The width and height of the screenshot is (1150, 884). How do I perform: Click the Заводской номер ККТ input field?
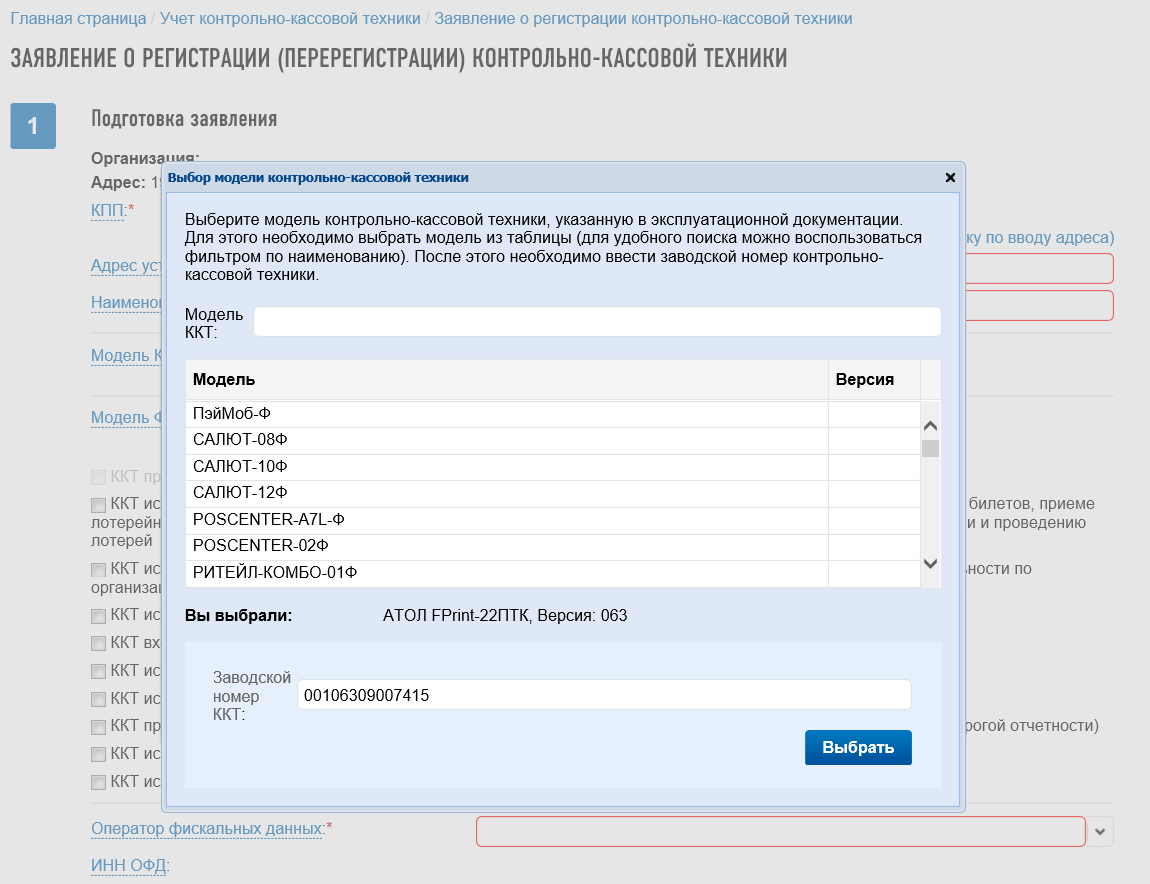point(604,695)
